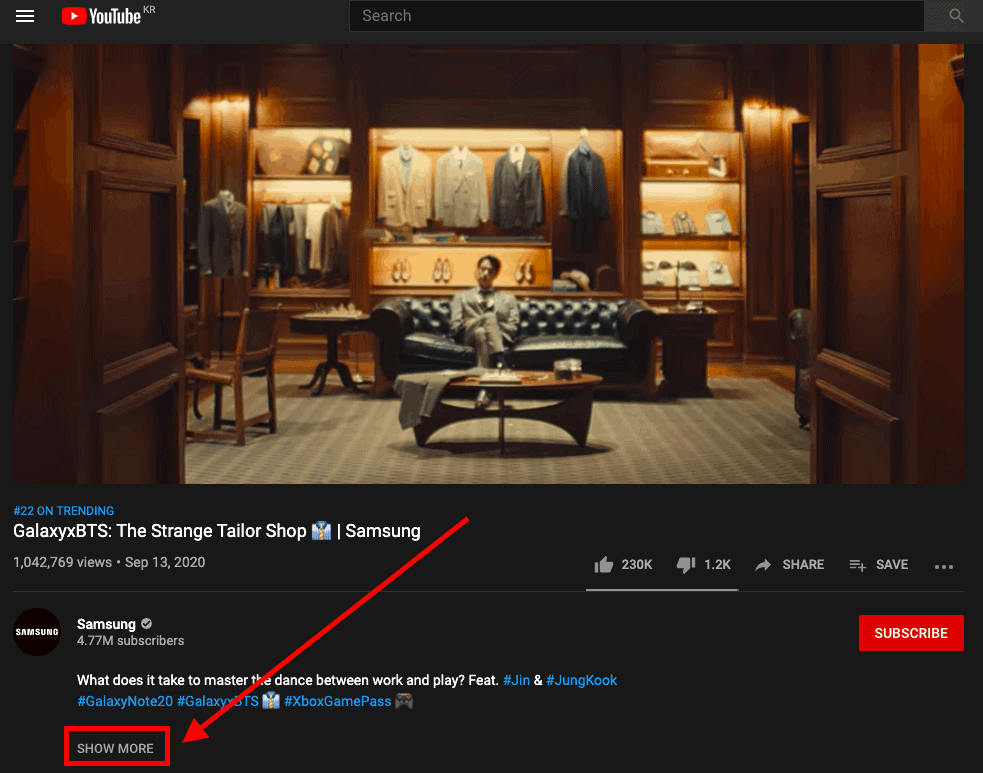The width and height of the screenshot is (983, 773).
Task: Click the #GalaxyNote20 hashtag
Action: point(124,700)
